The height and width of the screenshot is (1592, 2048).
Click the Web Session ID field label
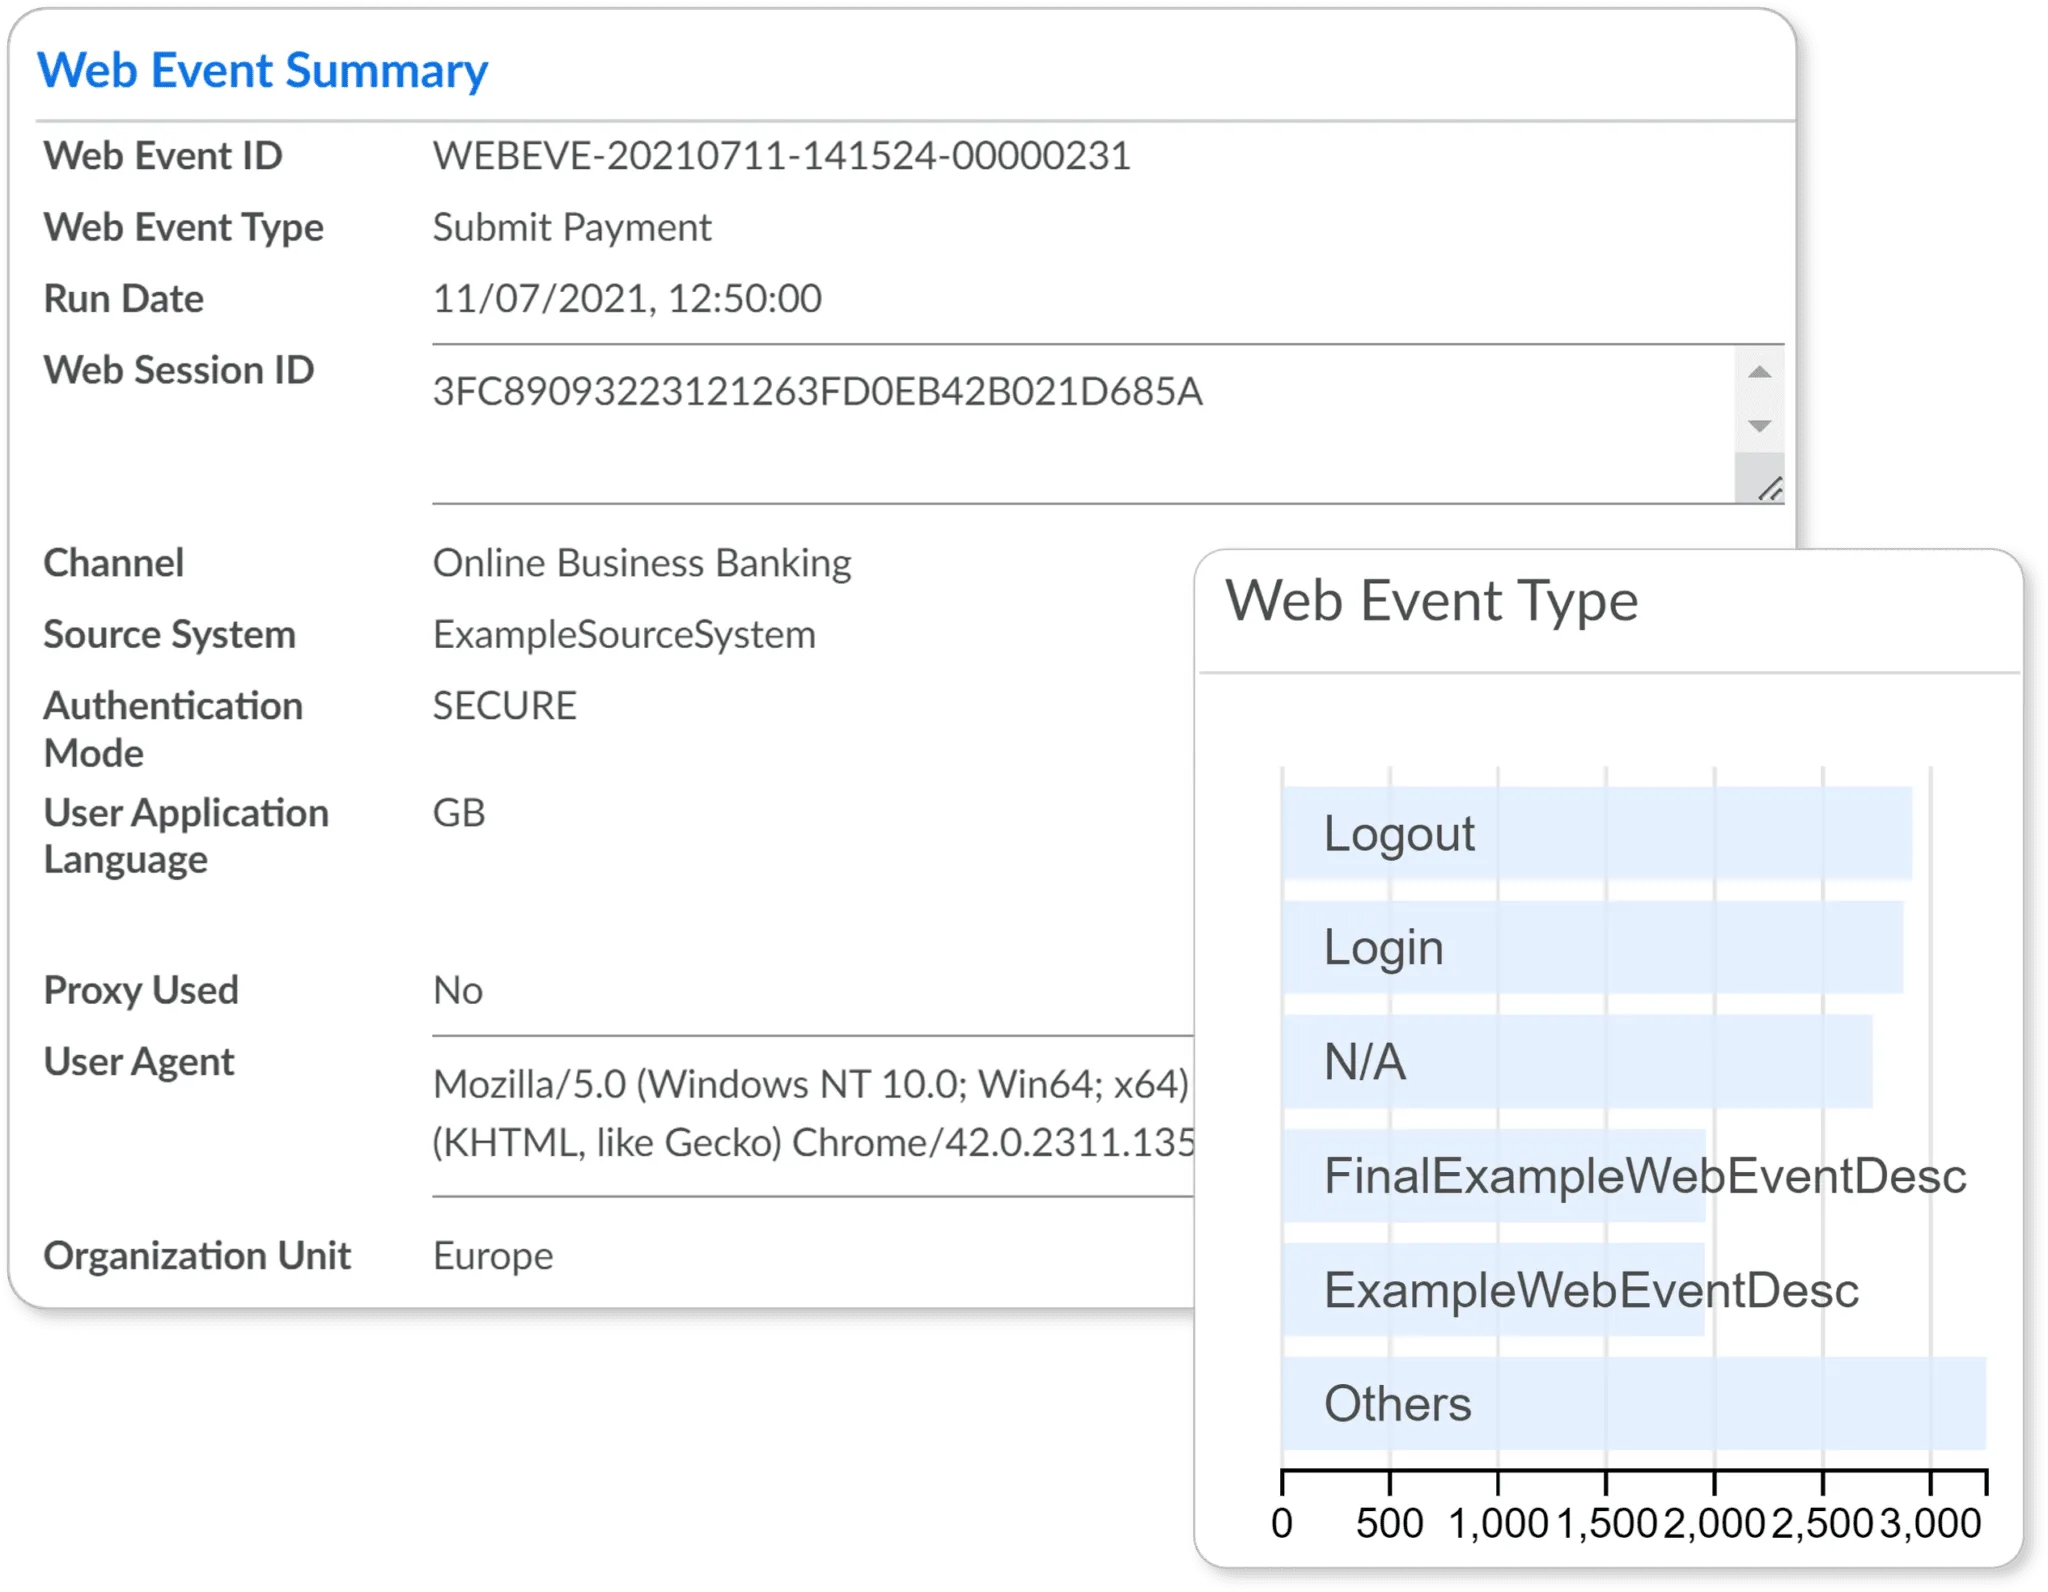178,370
